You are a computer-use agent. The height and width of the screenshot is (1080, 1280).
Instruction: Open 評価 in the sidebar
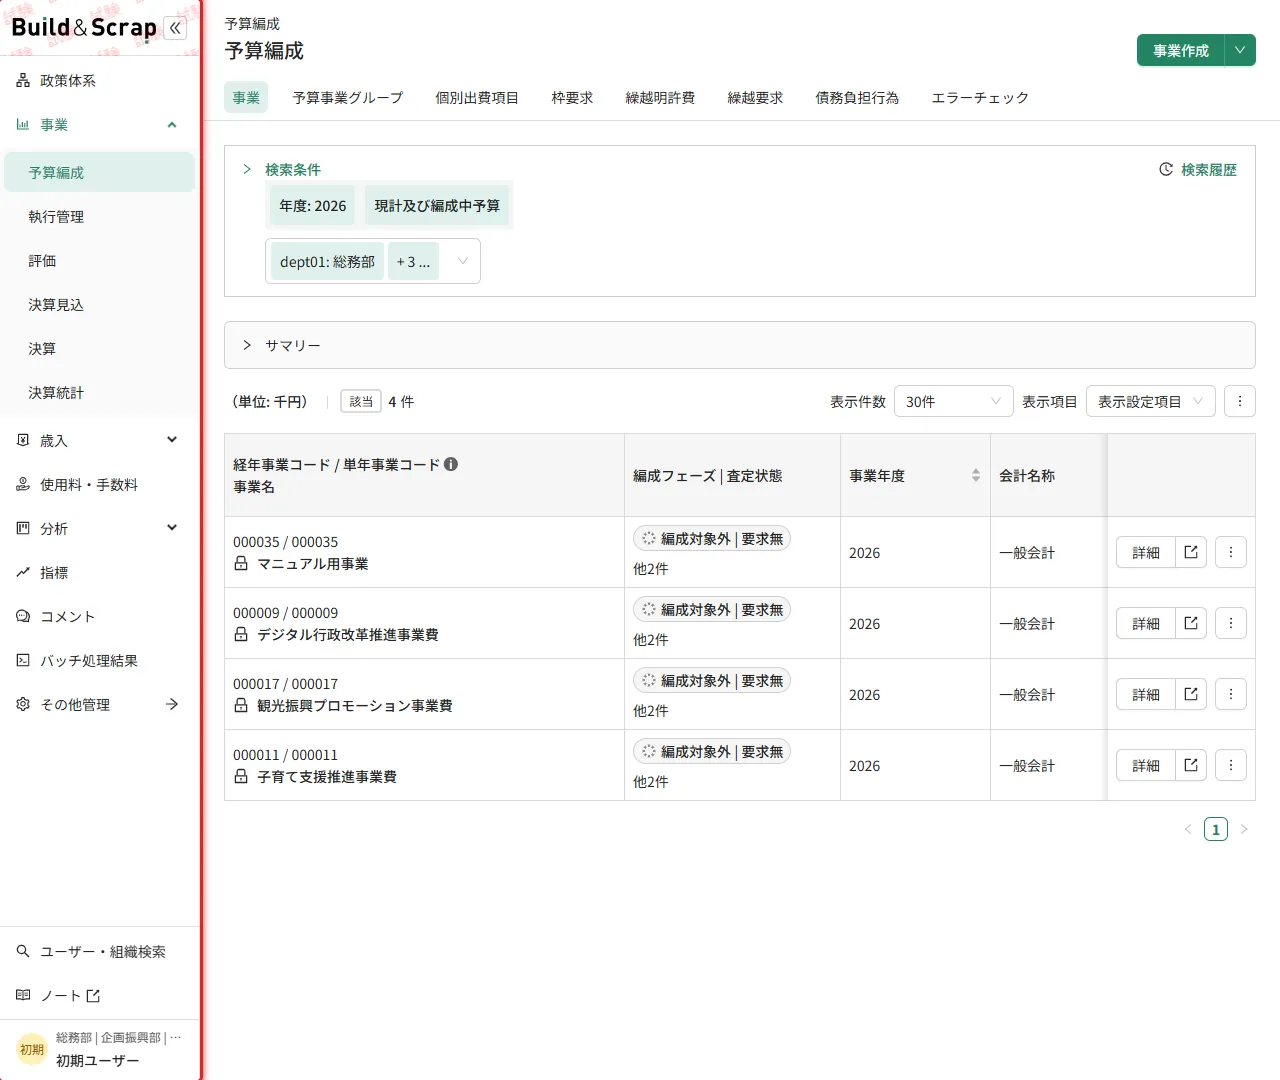click(x=100, y=261)
